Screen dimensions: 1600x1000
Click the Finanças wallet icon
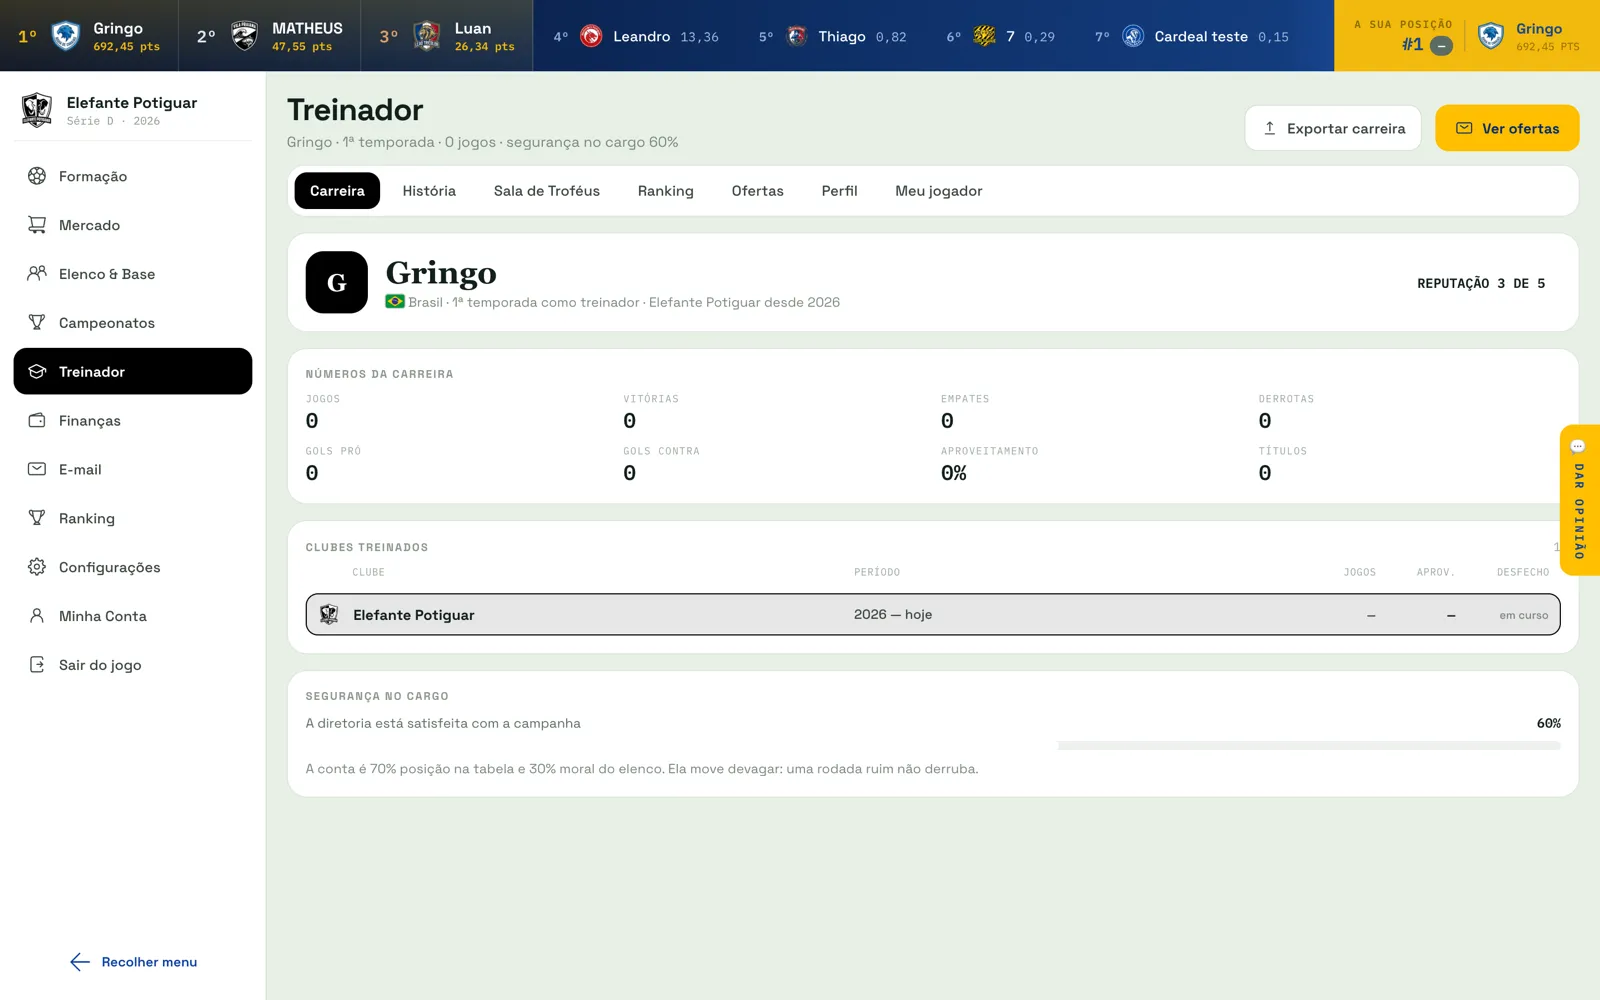(37, 420)
